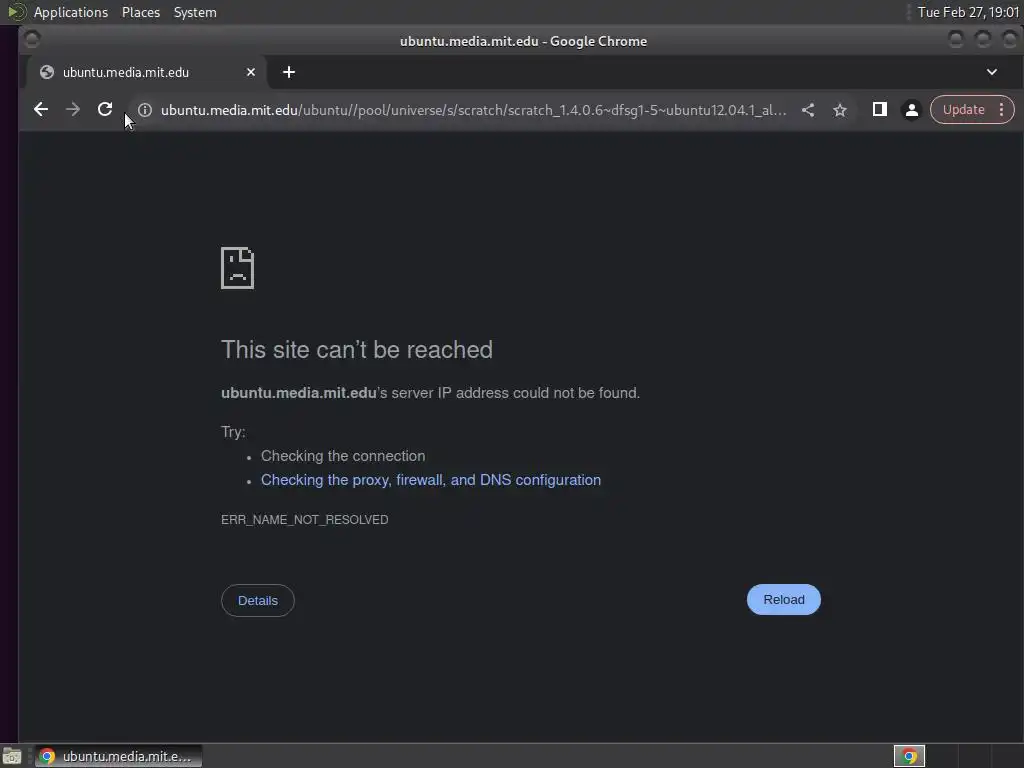Click the ERR_NAME_NOT_RESOLVED error code text
Image resolution: width=1024 pixels, height=768 pixels.
click(x=304, y=520)
